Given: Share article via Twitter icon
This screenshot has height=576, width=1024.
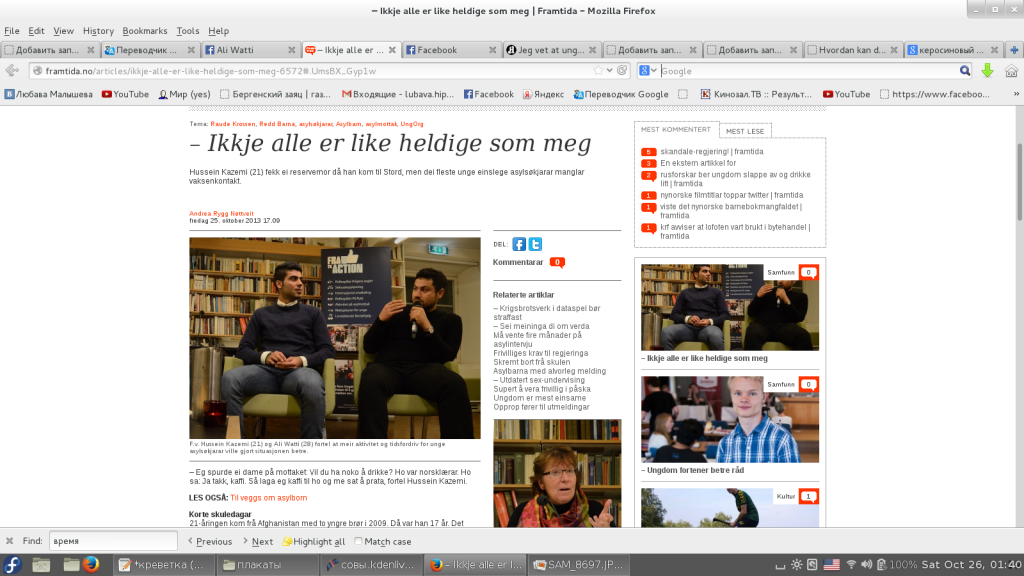Looking at the screenshot, I should [535, 244].
